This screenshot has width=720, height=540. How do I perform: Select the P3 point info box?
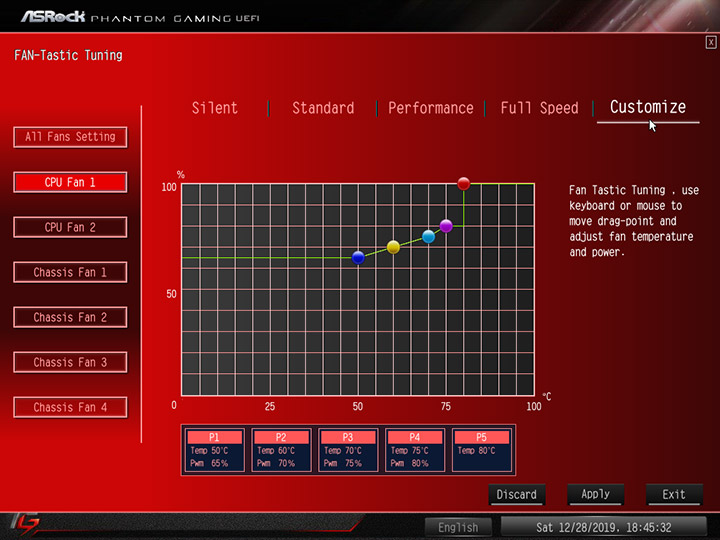point(348,450)
